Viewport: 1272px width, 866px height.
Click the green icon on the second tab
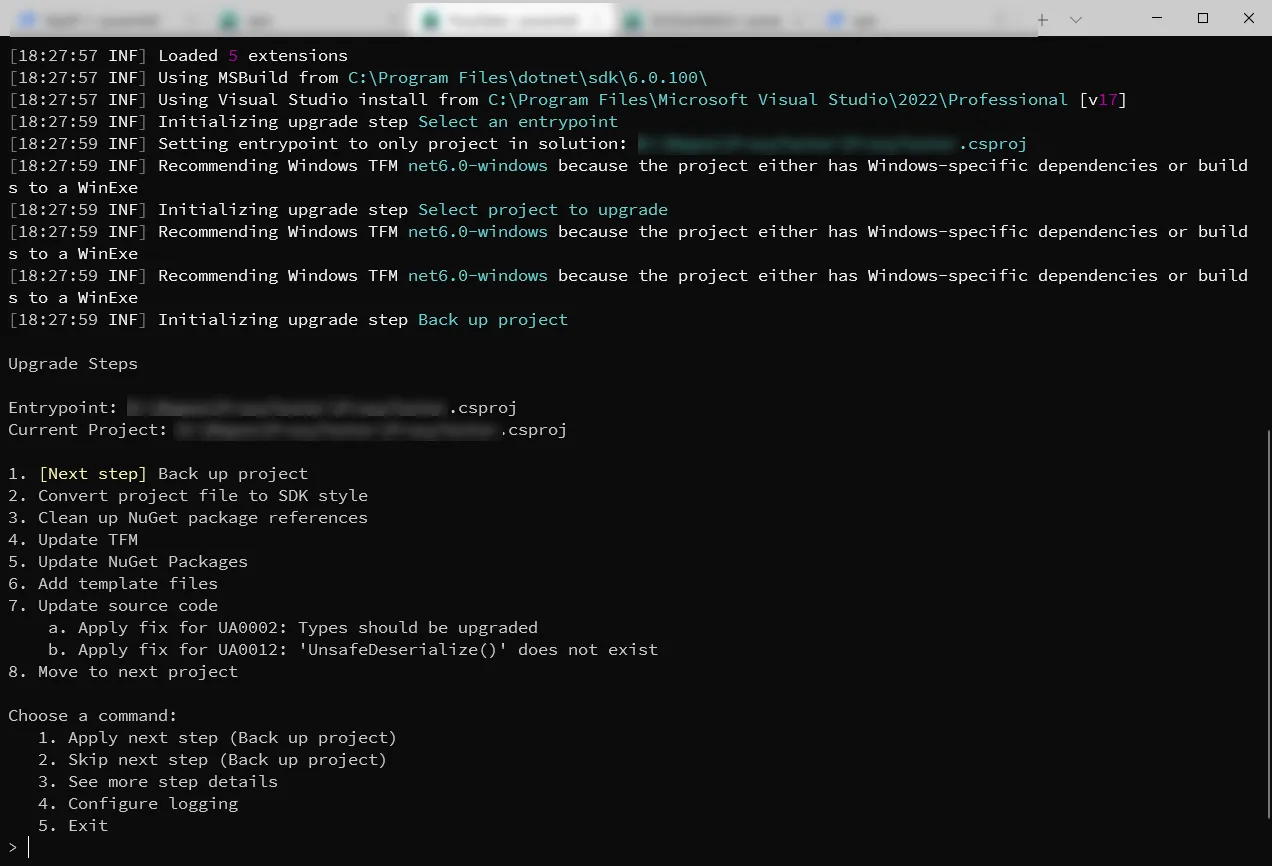click(x=230, y=19)
